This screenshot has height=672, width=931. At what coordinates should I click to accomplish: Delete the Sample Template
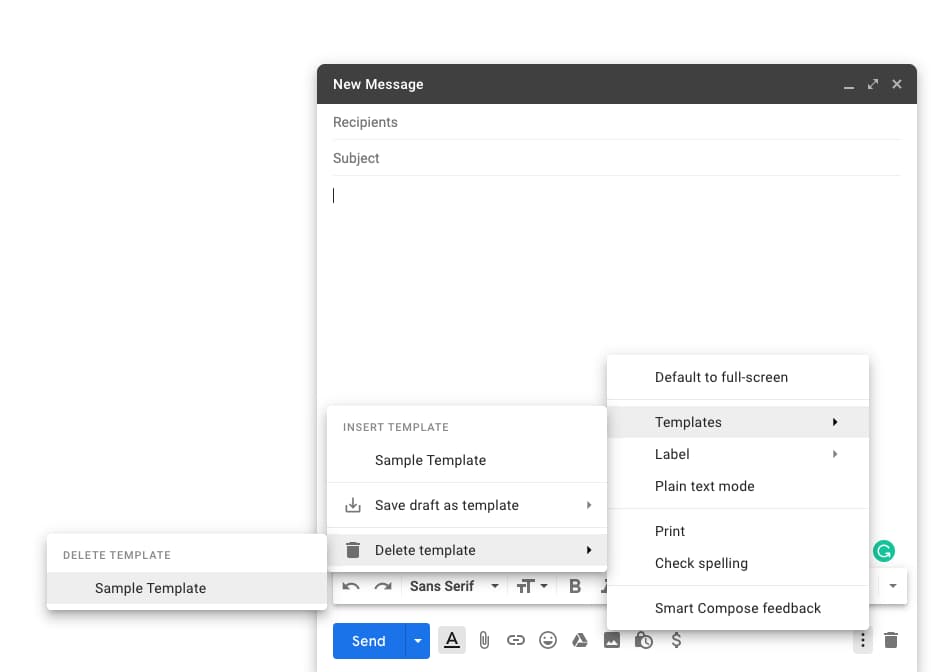[x=150, y=588]
